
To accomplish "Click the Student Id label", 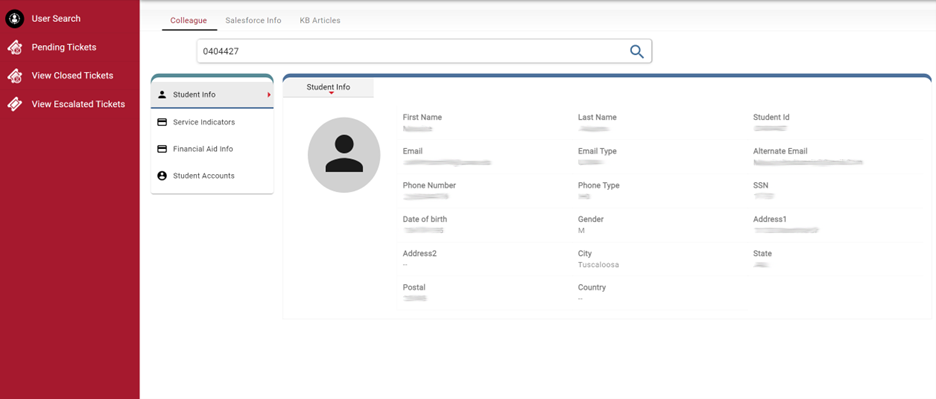I will 771,118.
